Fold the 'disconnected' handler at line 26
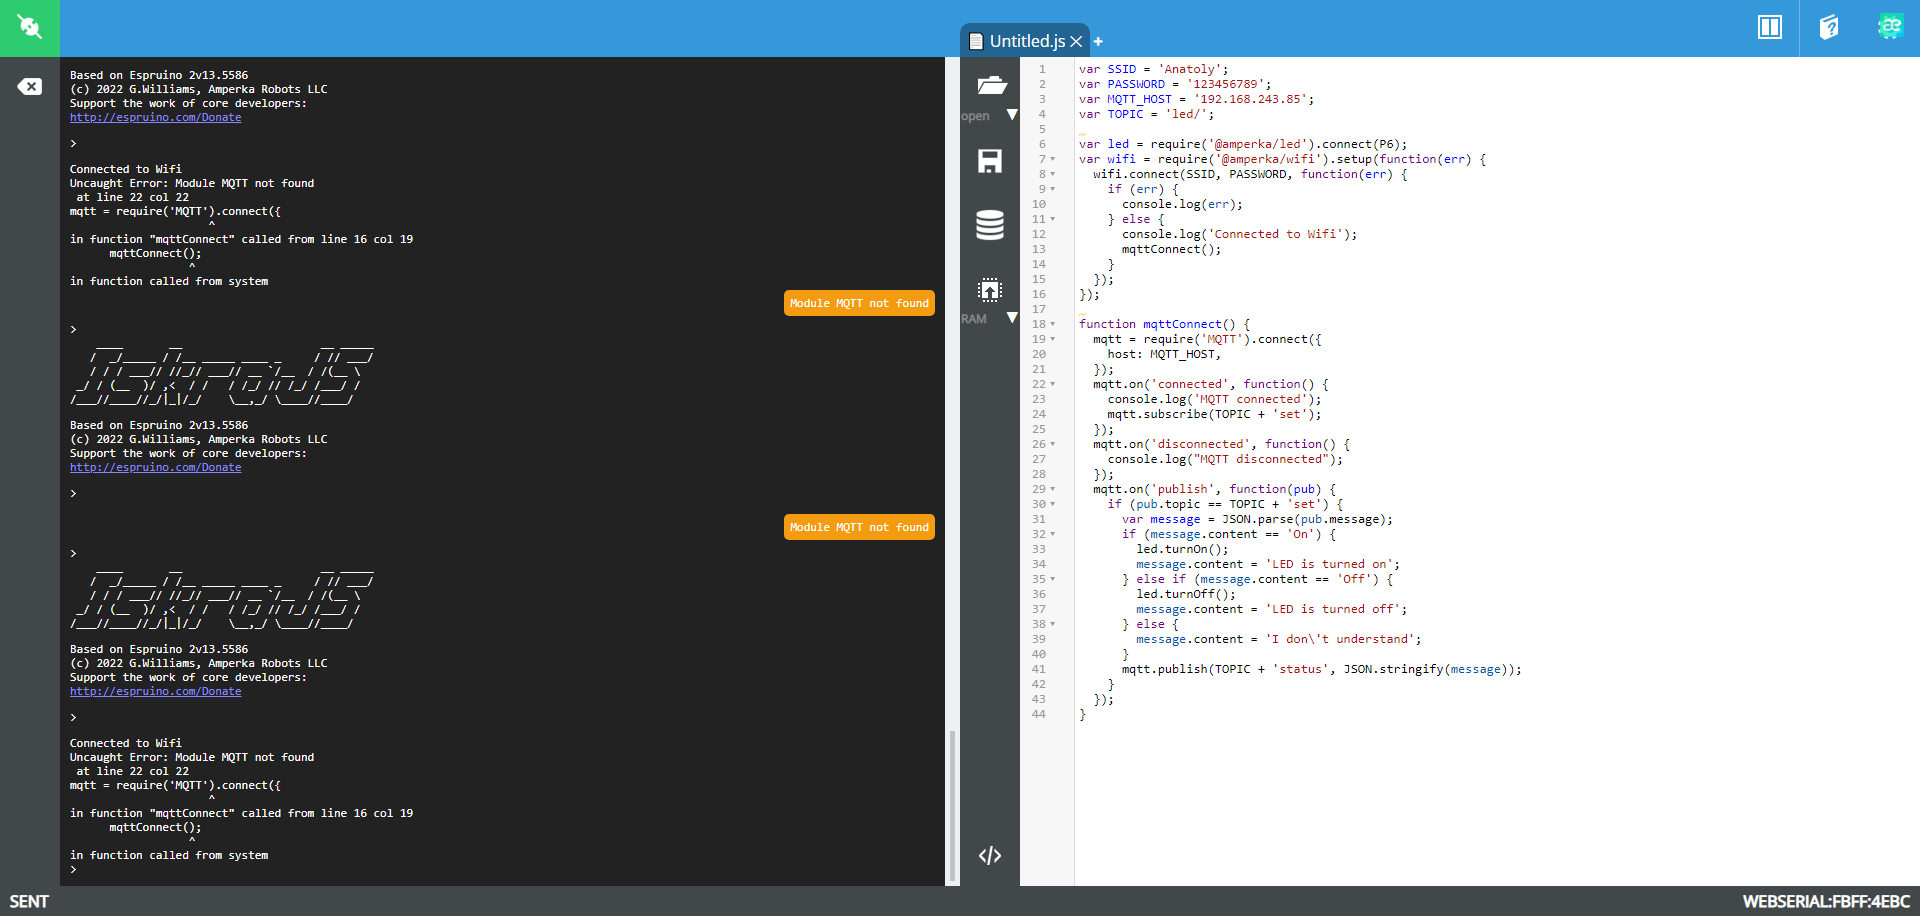Image resolution: width=1920 pixels, height=916 pixels. [x=1053, y=444]
